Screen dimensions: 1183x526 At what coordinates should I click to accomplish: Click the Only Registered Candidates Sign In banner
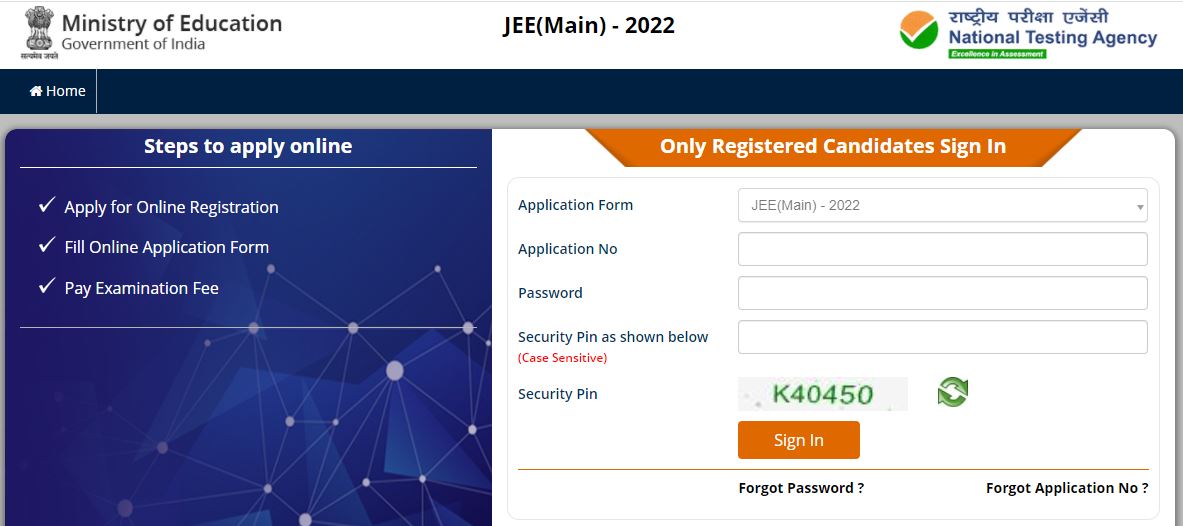click(x=832, y=147)
